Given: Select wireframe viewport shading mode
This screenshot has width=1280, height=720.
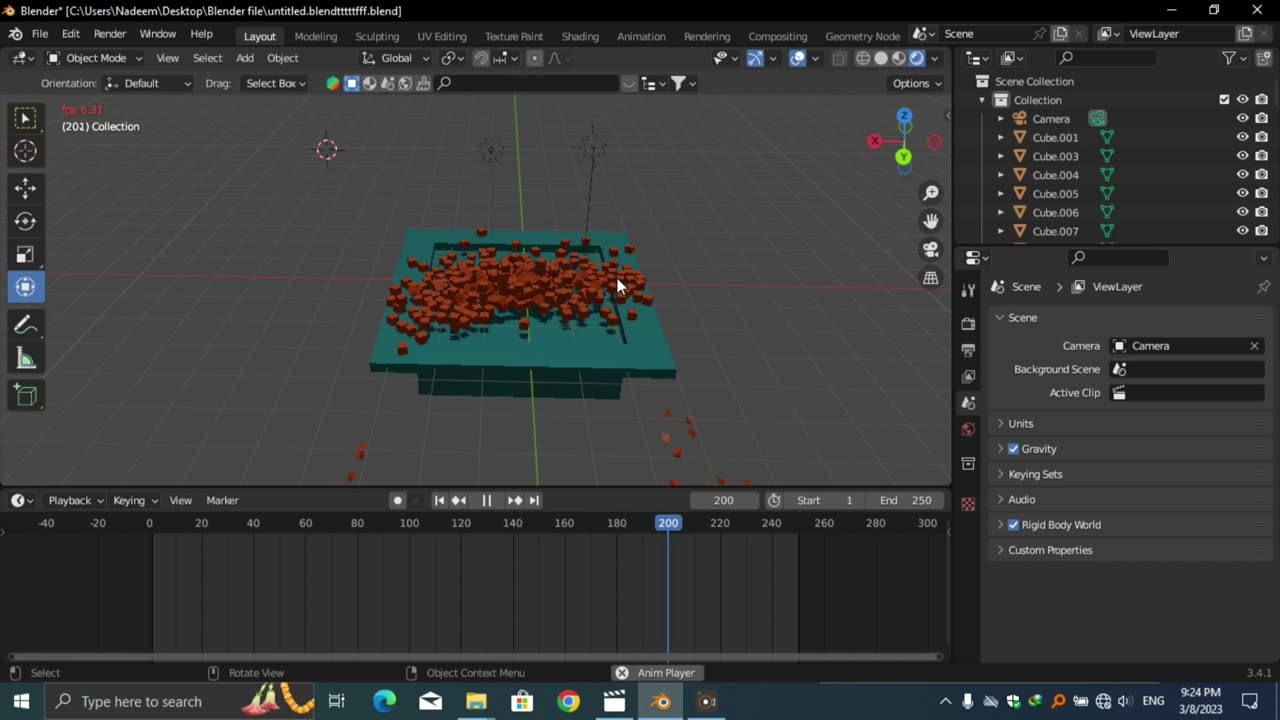Looking at the screenshot, I should pyautogui.click(x=863, y=58).
